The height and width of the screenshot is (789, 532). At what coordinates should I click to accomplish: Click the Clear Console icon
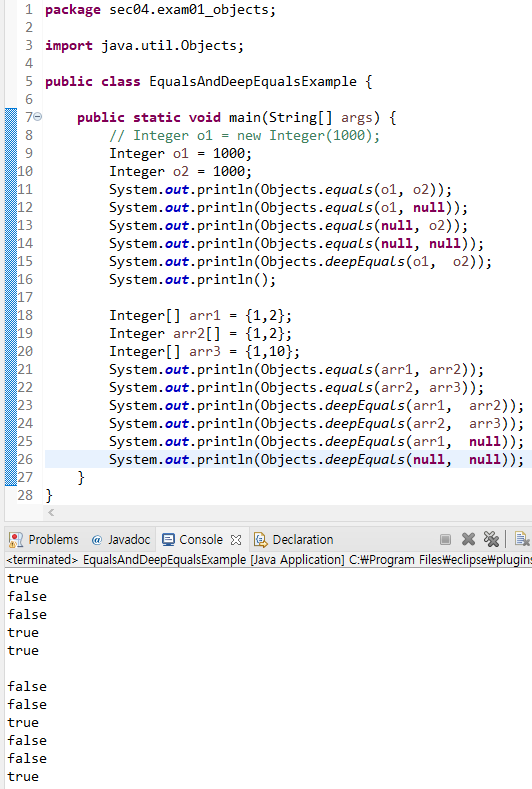pos(522,539)
